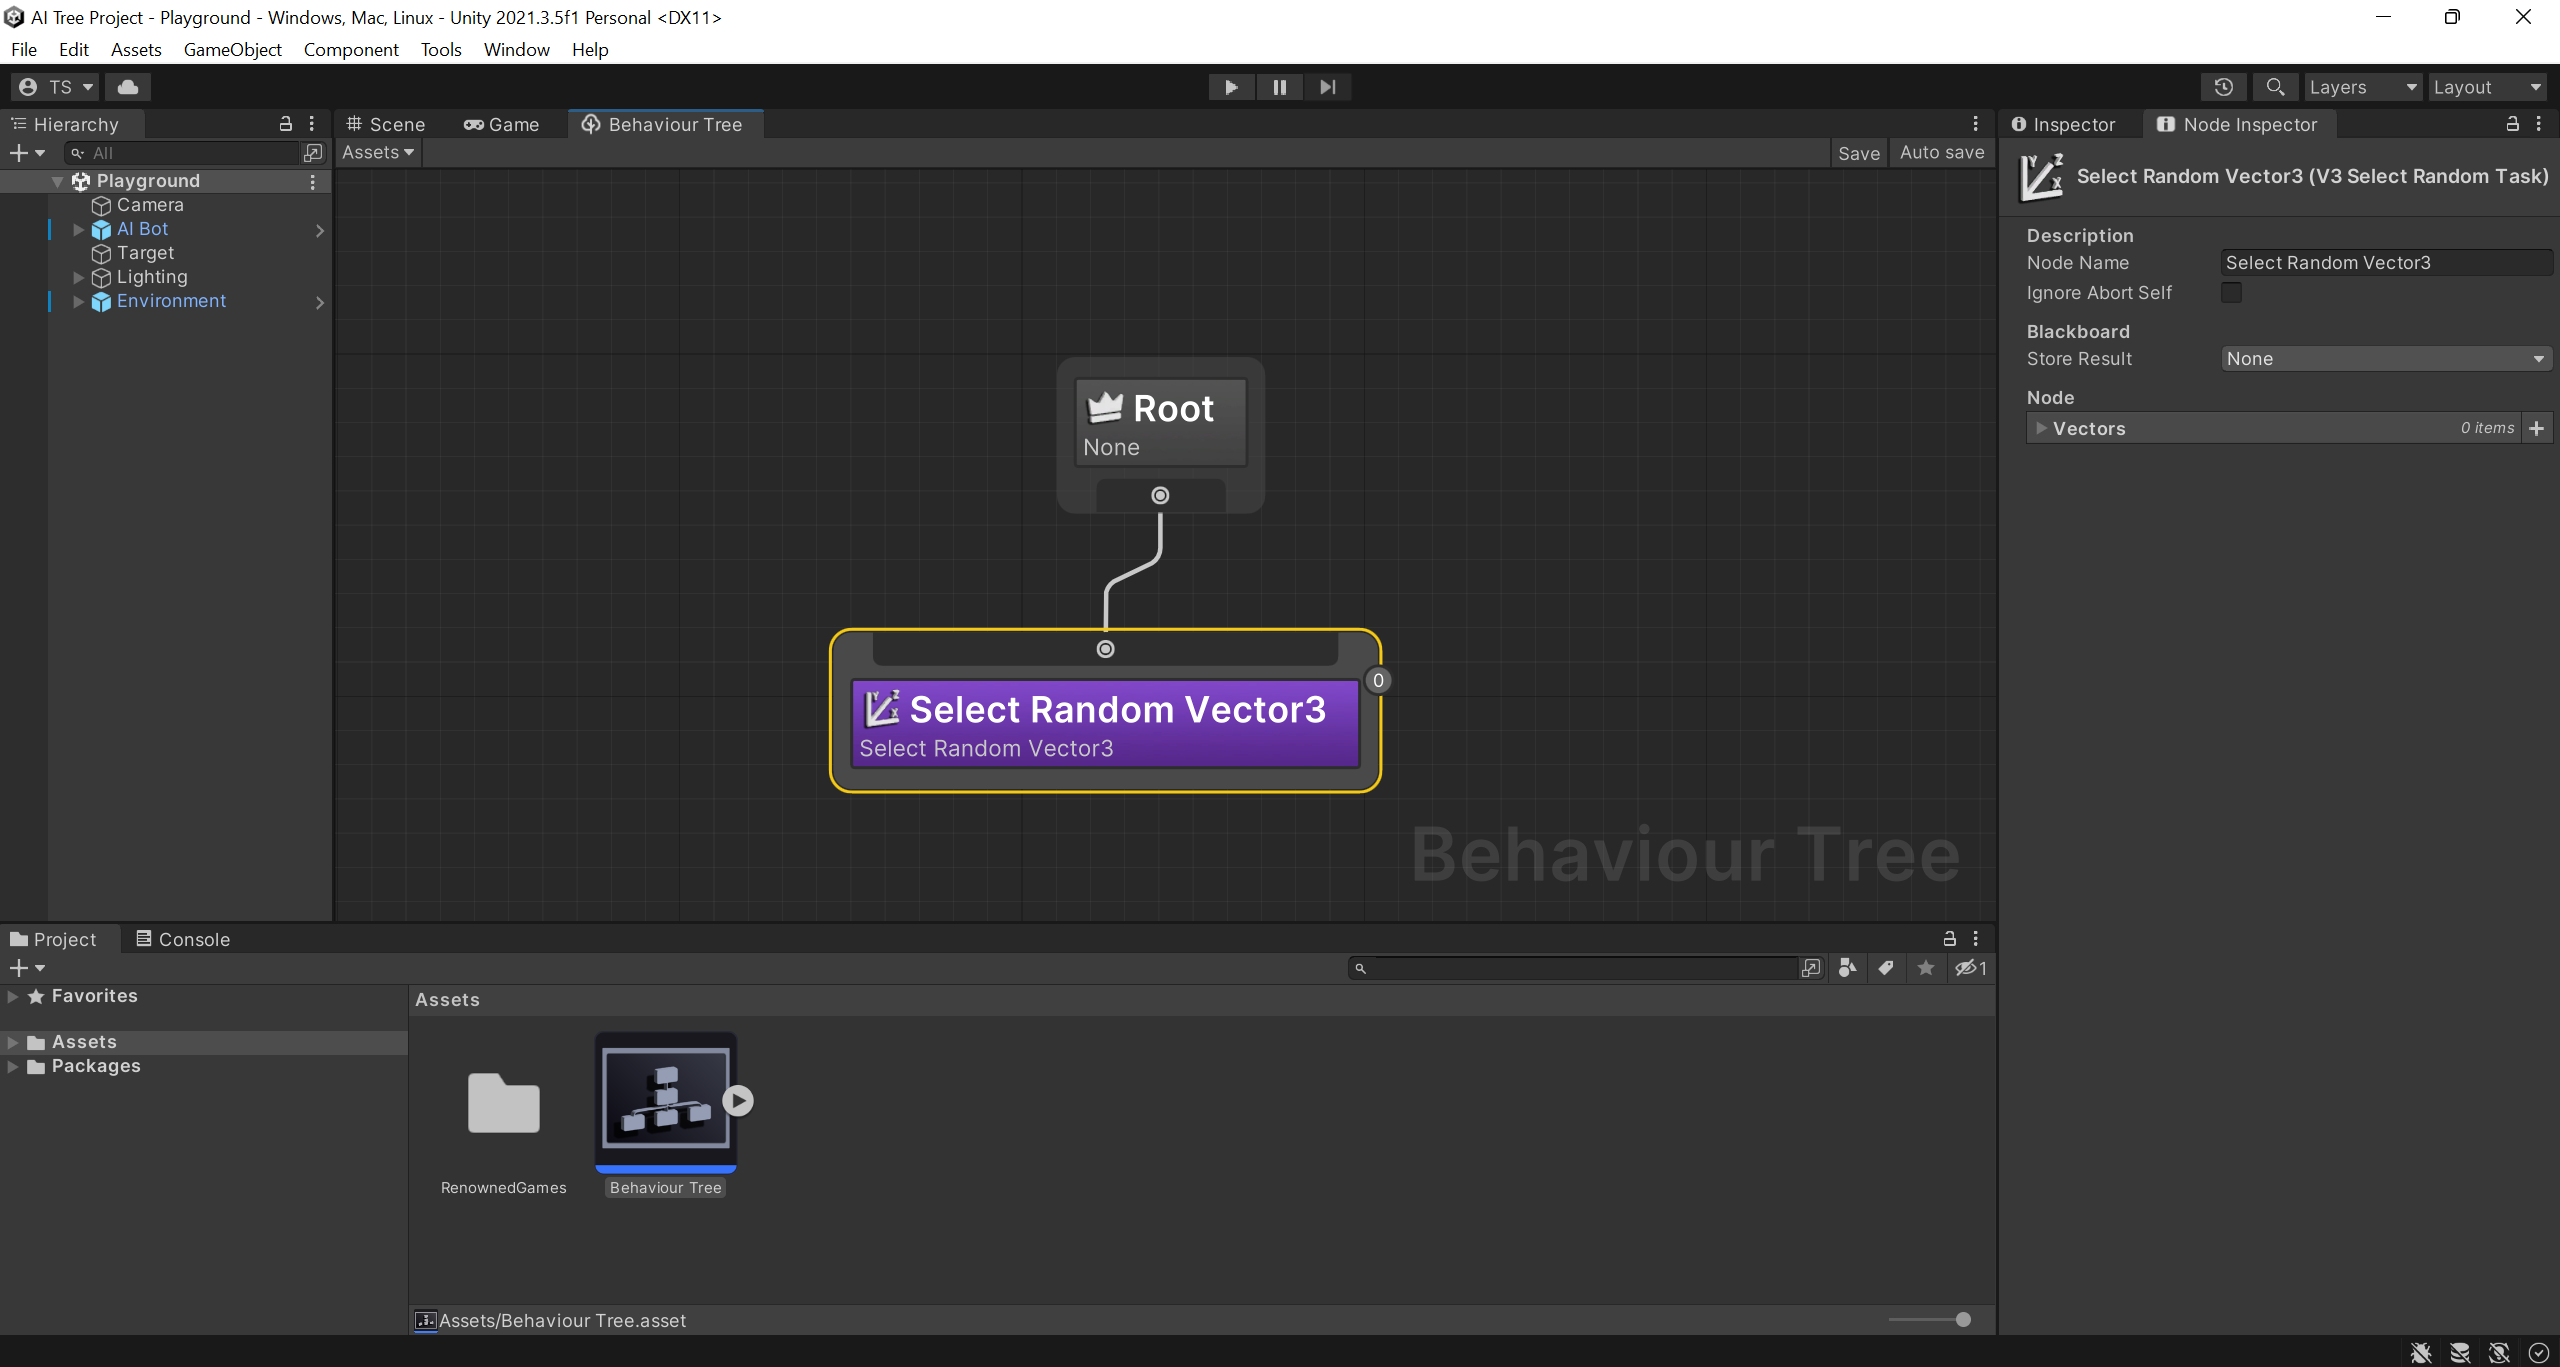
Task: Switch to the Scene tab
Action: pos(386,124)
